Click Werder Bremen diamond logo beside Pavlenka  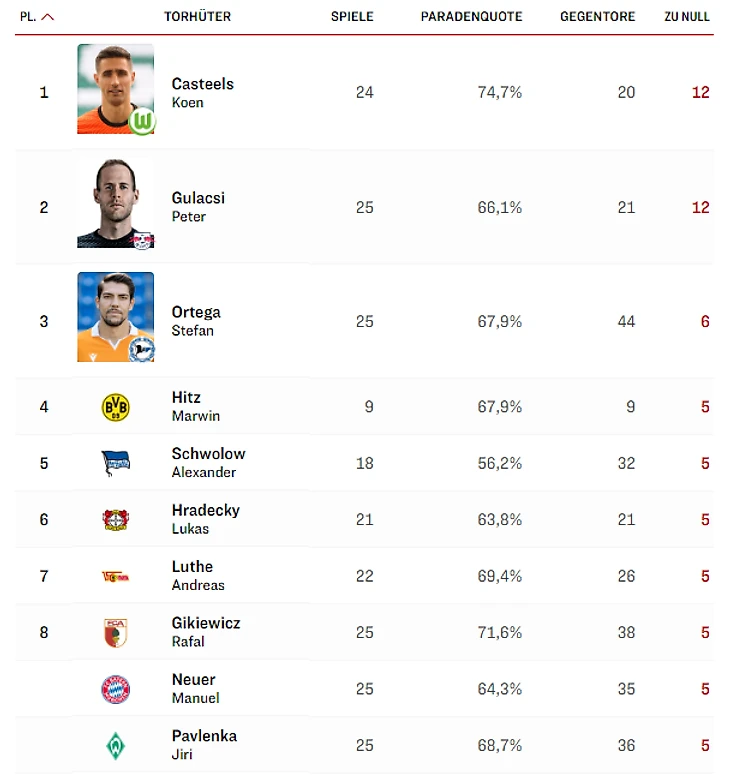coord(116,745)
